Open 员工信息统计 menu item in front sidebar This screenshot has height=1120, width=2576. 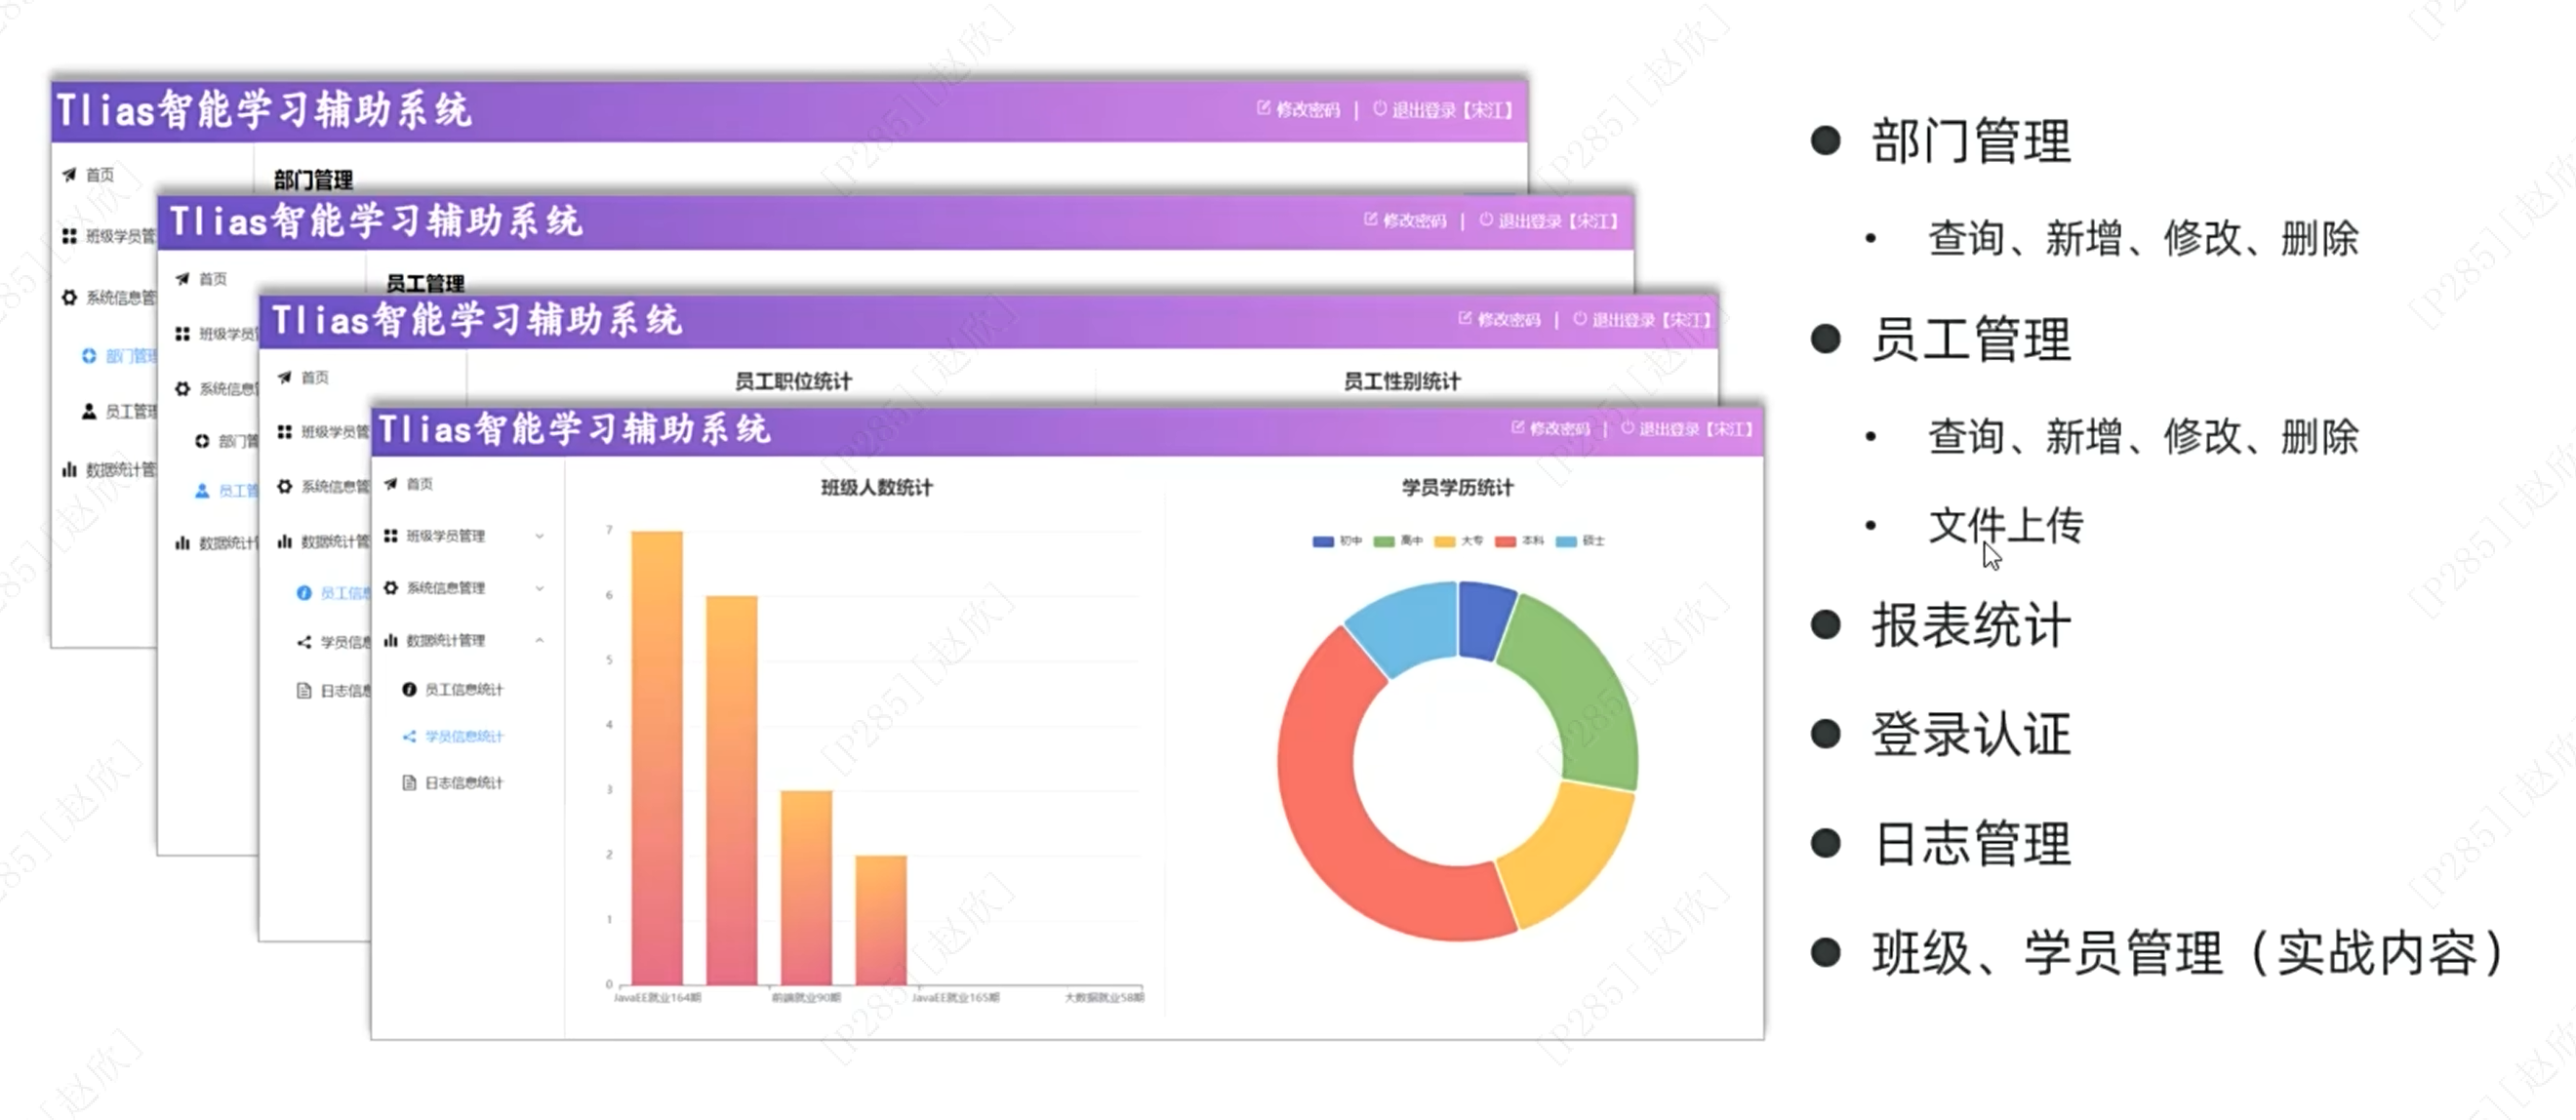click(x=464, y=690)
